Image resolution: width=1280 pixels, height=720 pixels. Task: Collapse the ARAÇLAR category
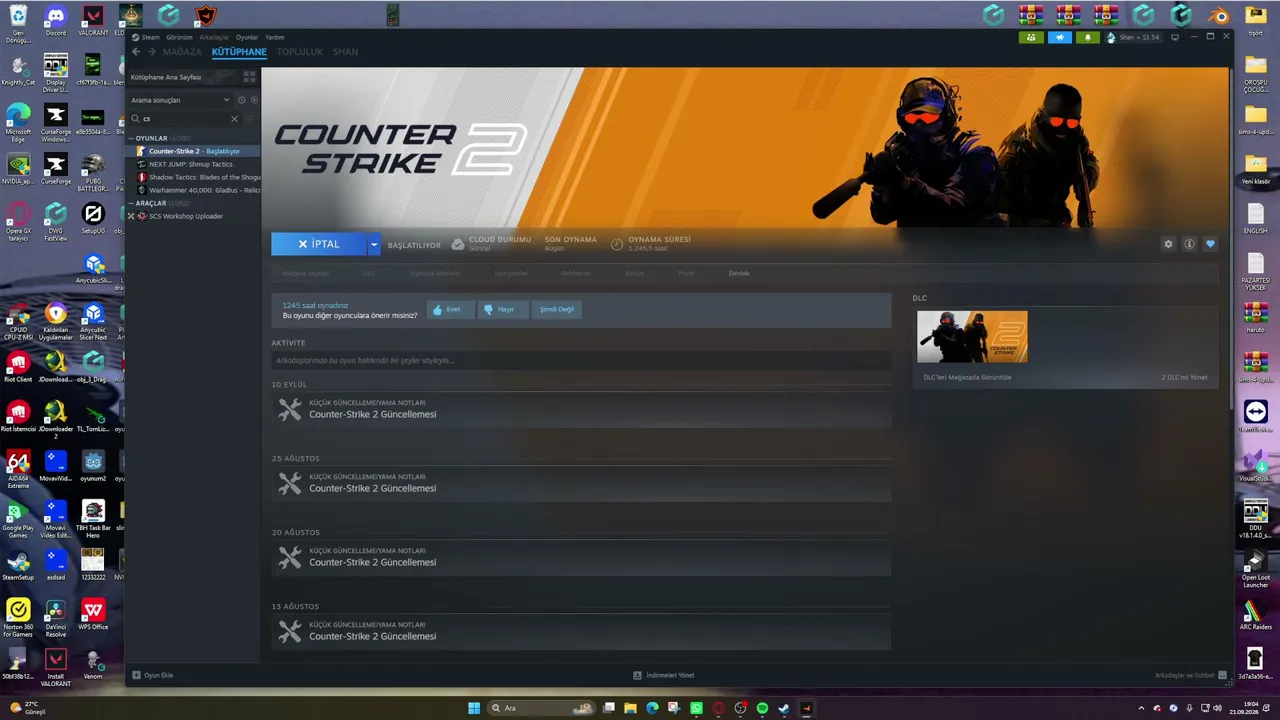click(x=131, y=203)
